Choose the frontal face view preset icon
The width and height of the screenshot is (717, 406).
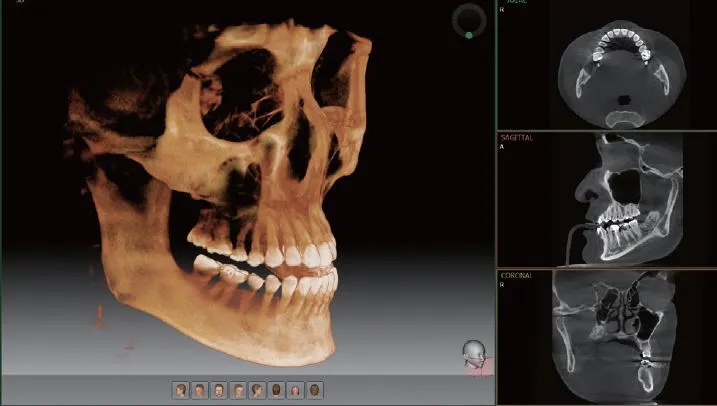(x=219, y=390)
